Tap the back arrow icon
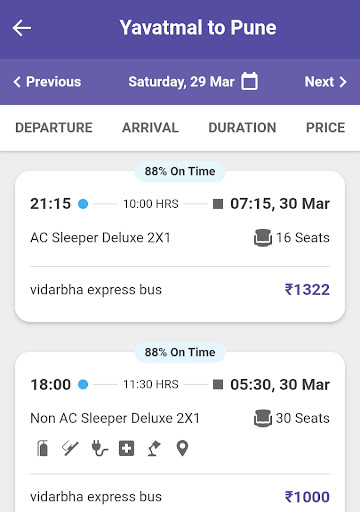This screenshot has height=512, width=360. (x=22, y=28)
